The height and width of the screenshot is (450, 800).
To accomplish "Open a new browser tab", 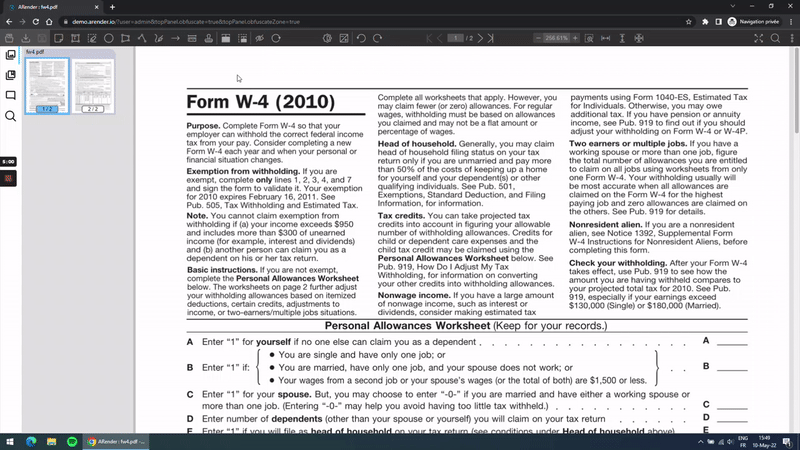I will (x=112, y=7).
